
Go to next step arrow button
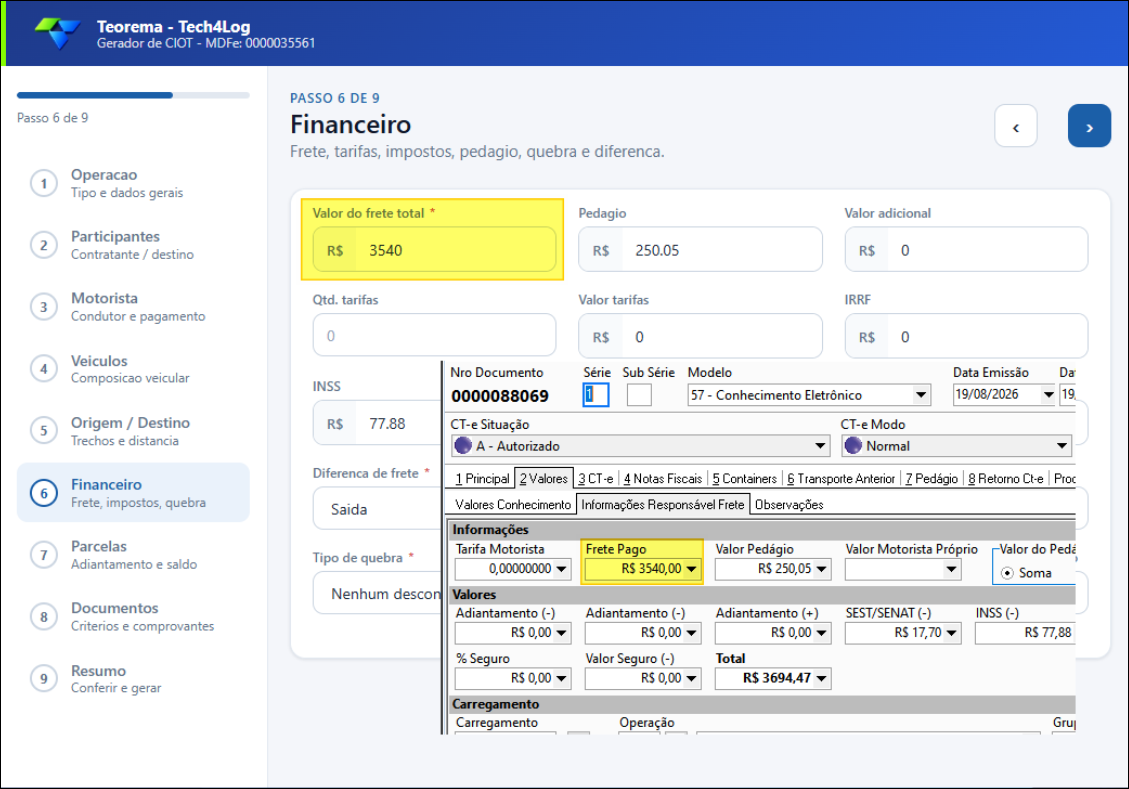(x=1089, y=126)
